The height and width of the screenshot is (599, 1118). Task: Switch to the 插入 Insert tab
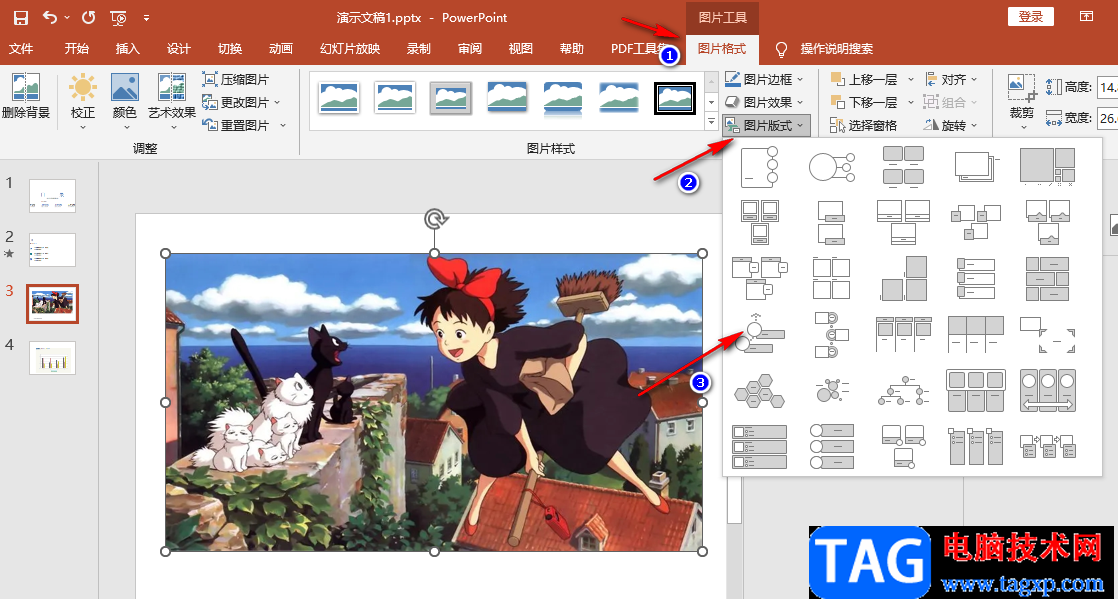point(128,49)
